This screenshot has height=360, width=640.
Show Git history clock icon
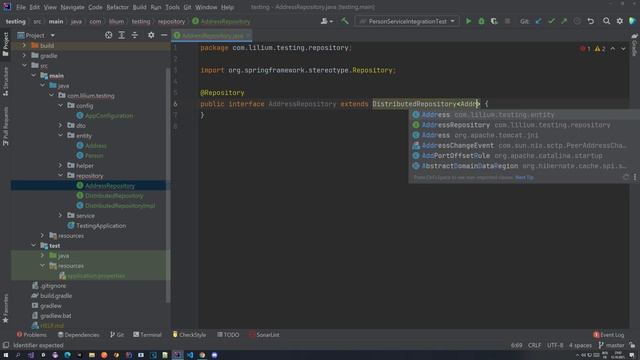(x=577, y=21)
